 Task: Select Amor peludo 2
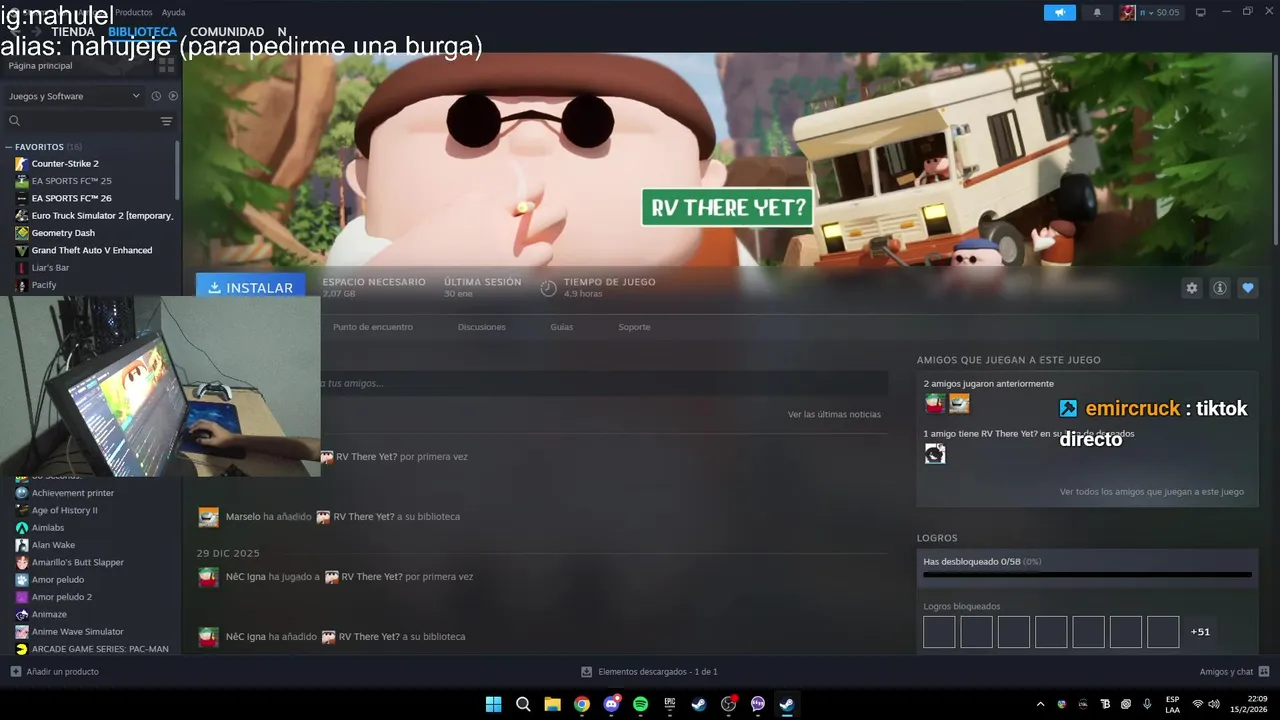pos(61,597)
